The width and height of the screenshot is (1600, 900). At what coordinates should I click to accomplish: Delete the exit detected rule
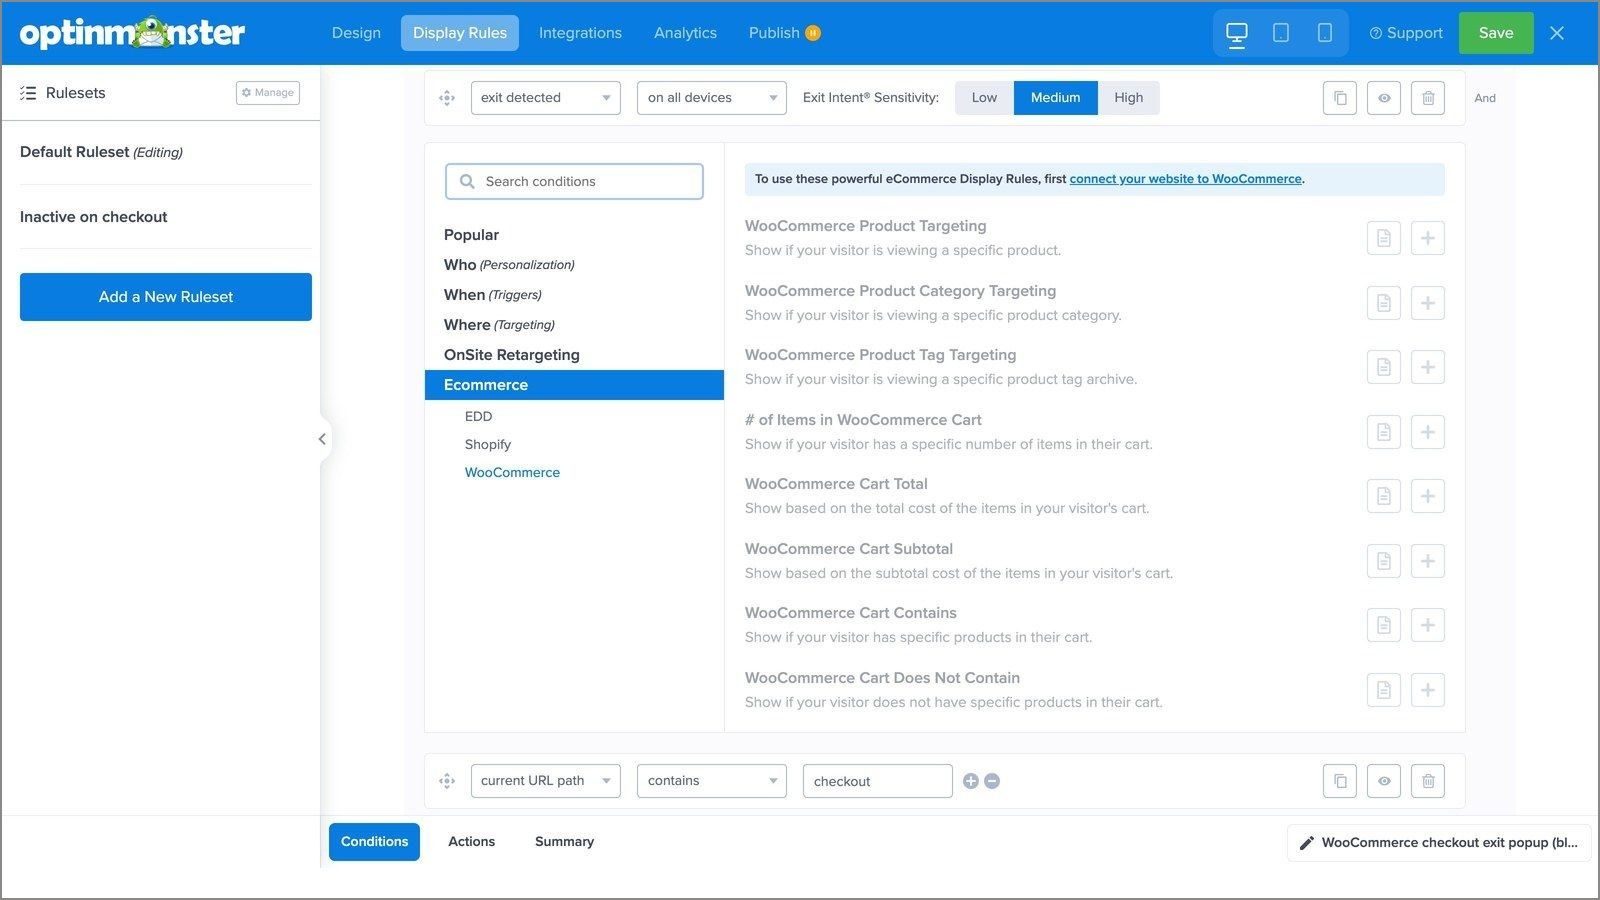(x=1428, y=98)
